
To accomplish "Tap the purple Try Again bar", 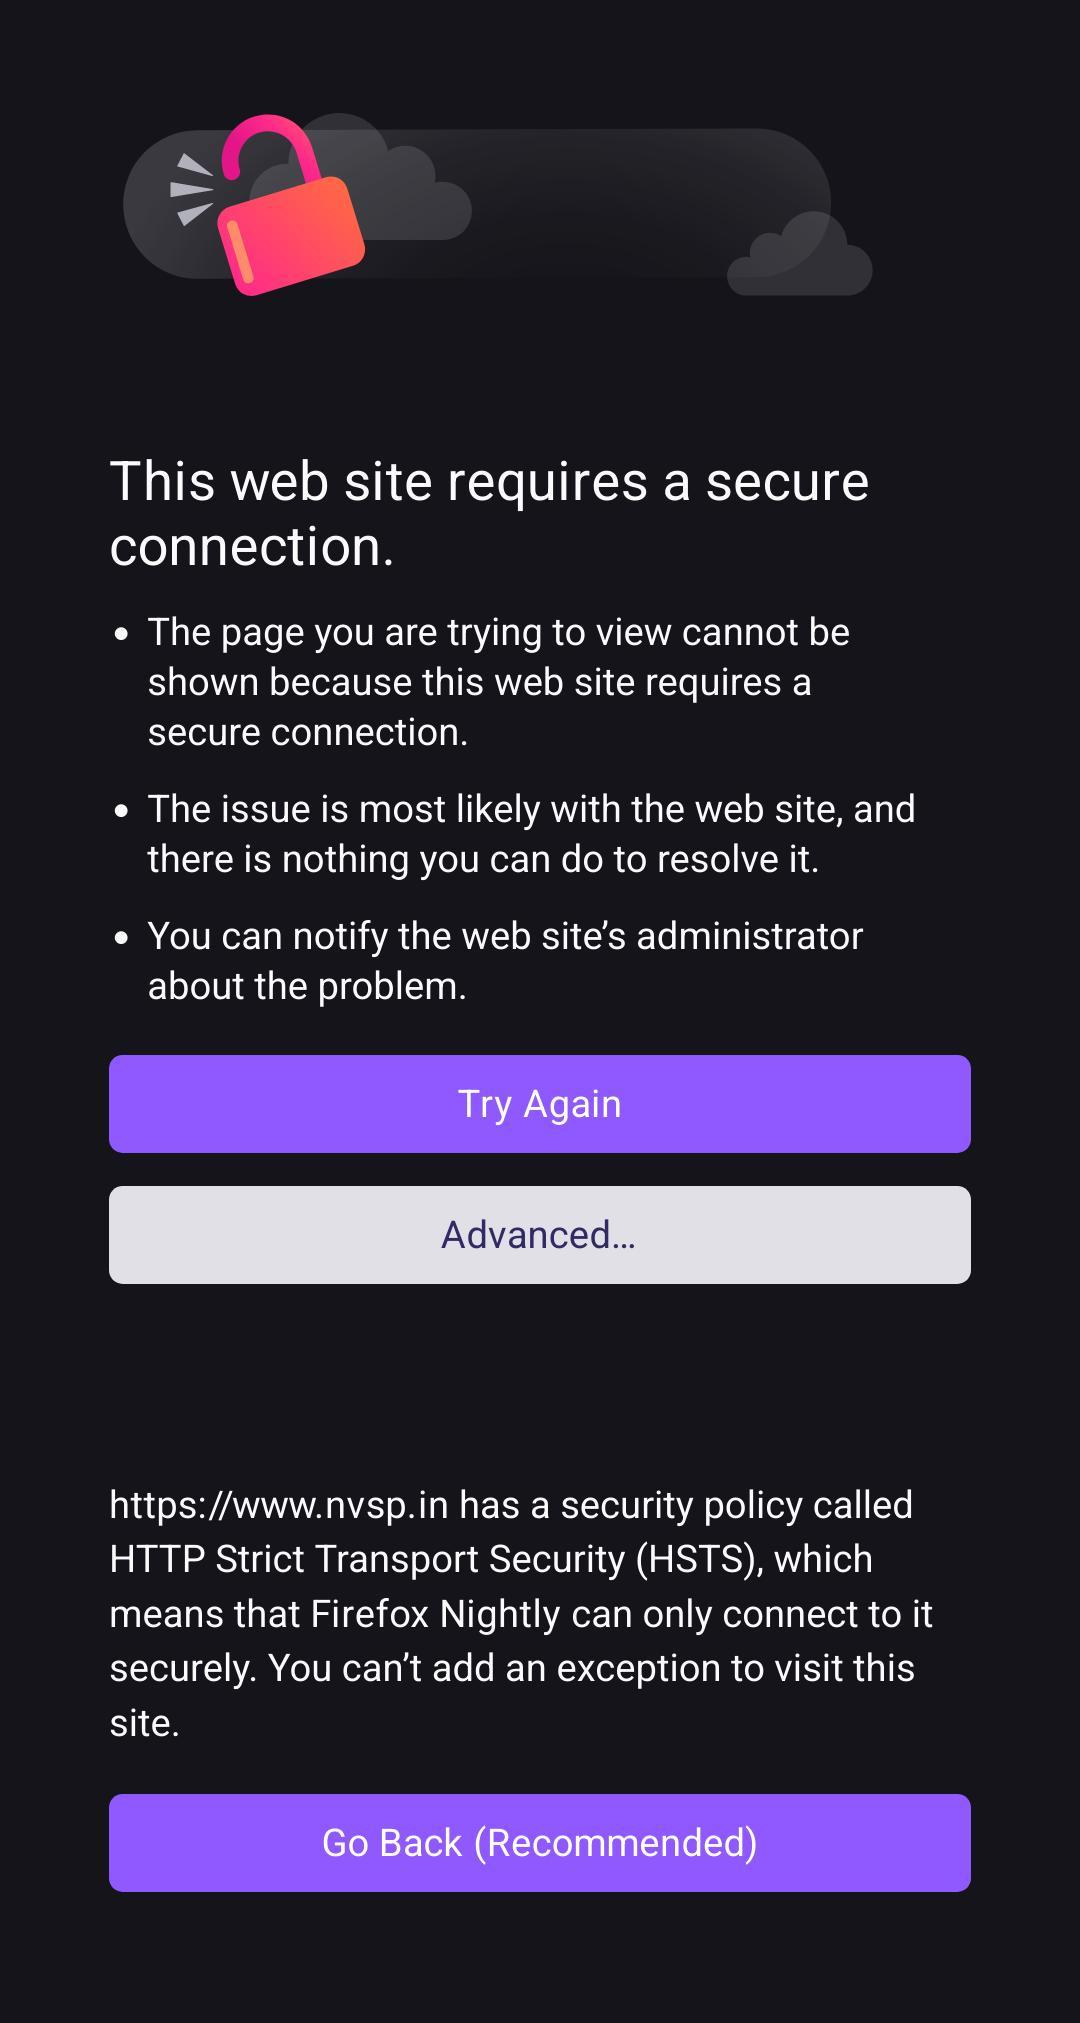I will point(539,1104).
